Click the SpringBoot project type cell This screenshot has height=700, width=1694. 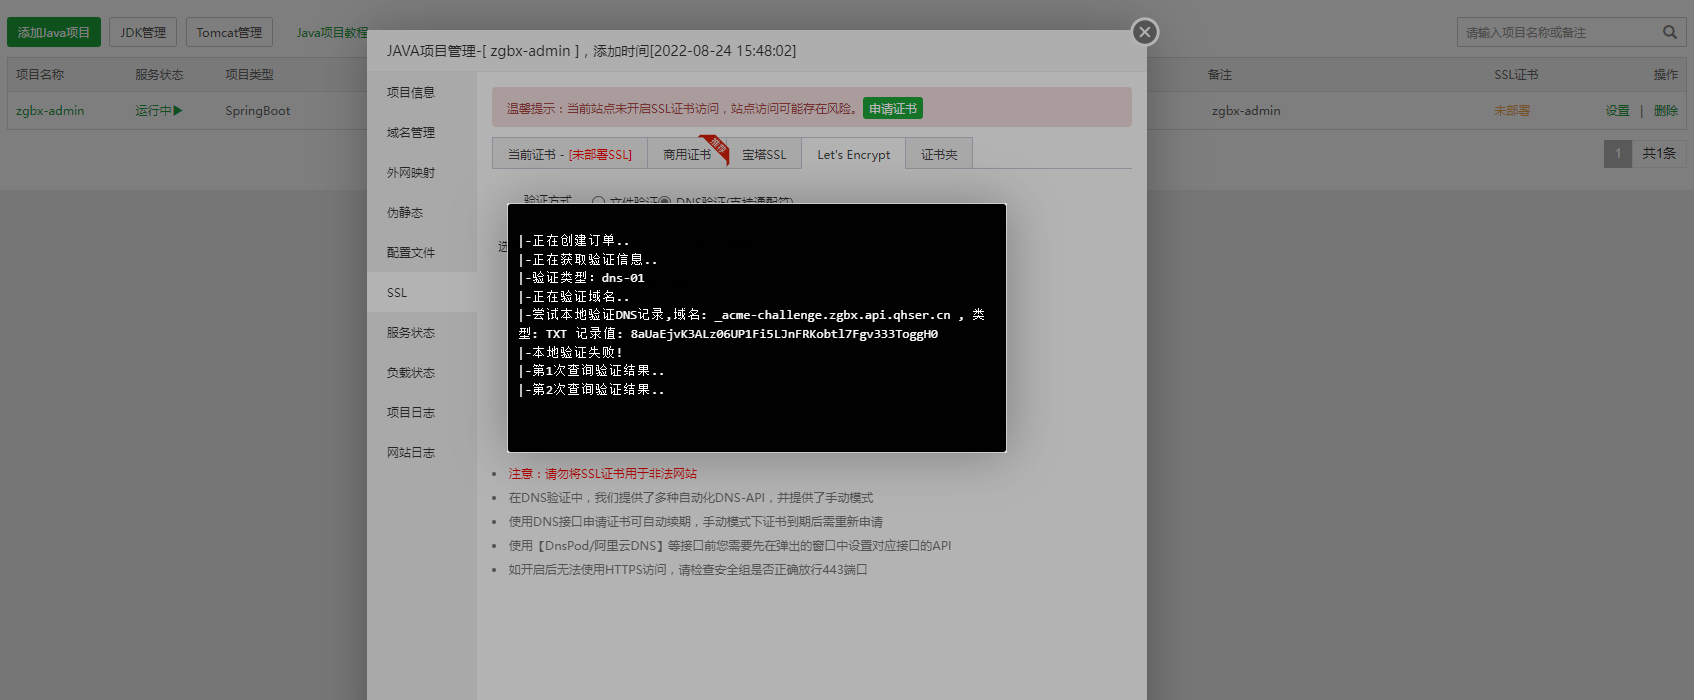coord(258,111)
